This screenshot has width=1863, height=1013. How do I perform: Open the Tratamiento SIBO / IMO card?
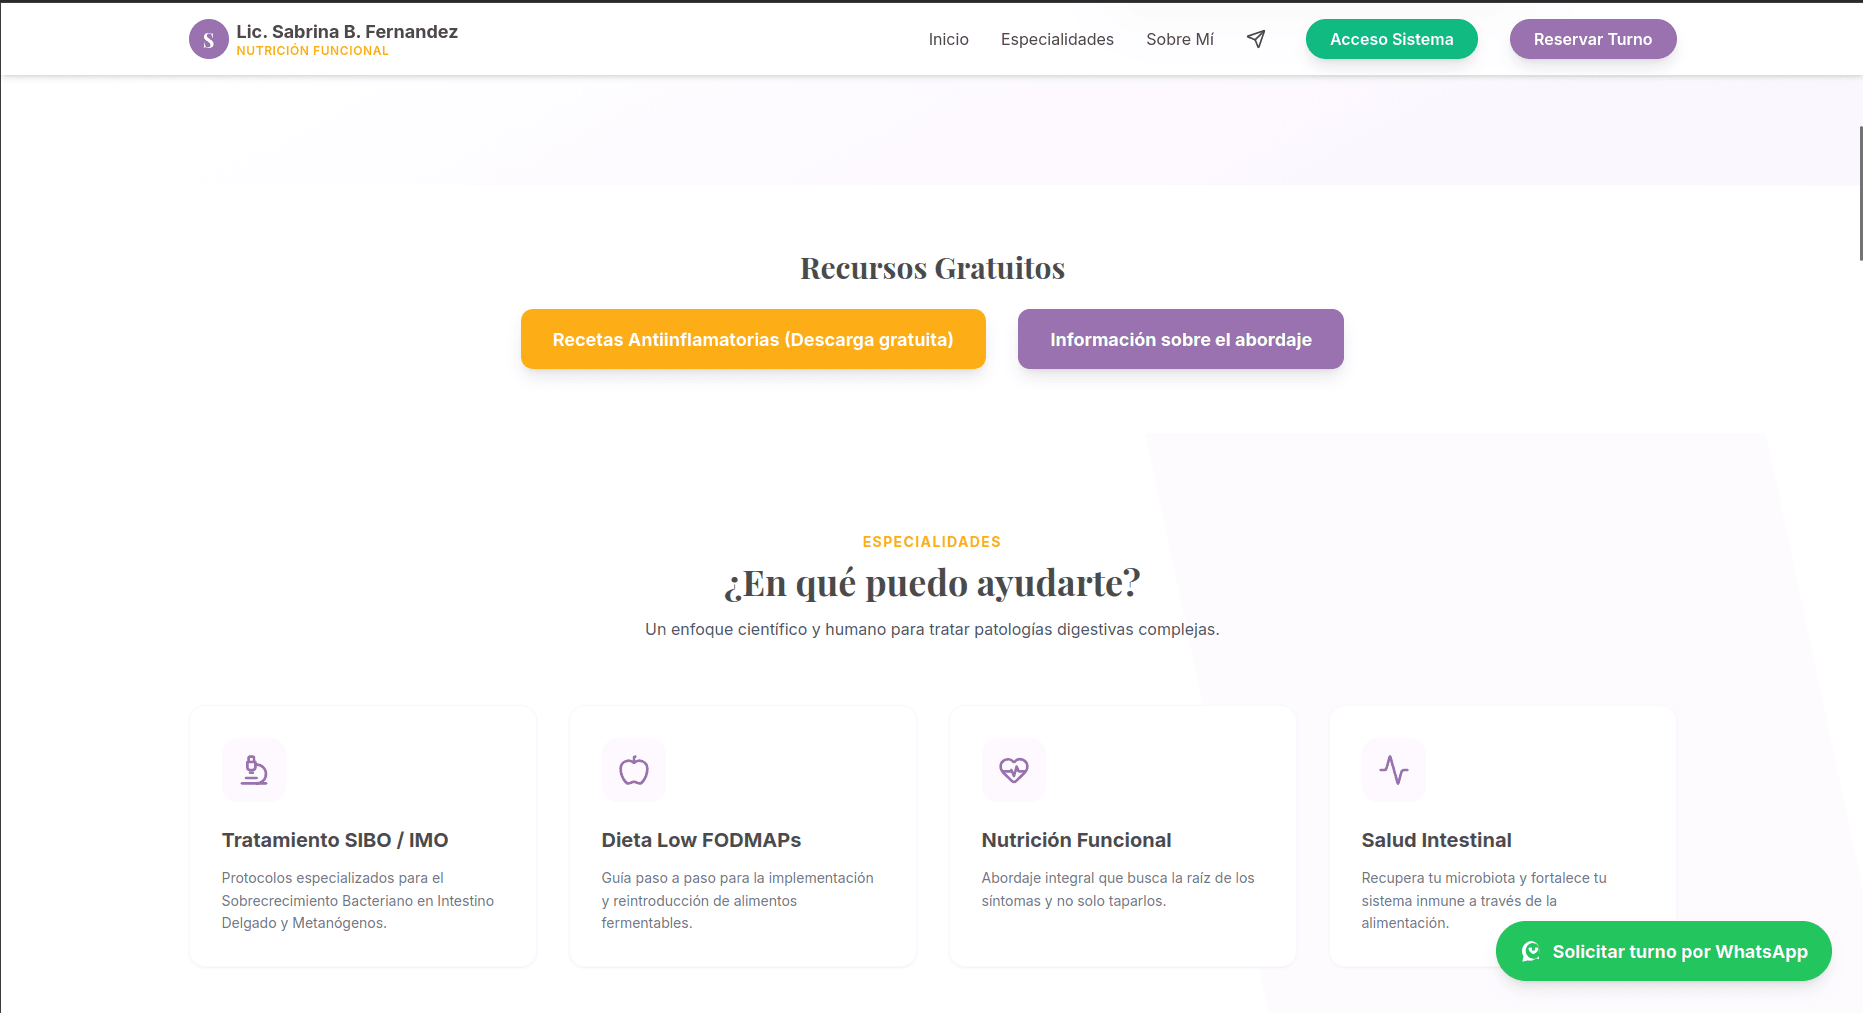tap(362, 836)
